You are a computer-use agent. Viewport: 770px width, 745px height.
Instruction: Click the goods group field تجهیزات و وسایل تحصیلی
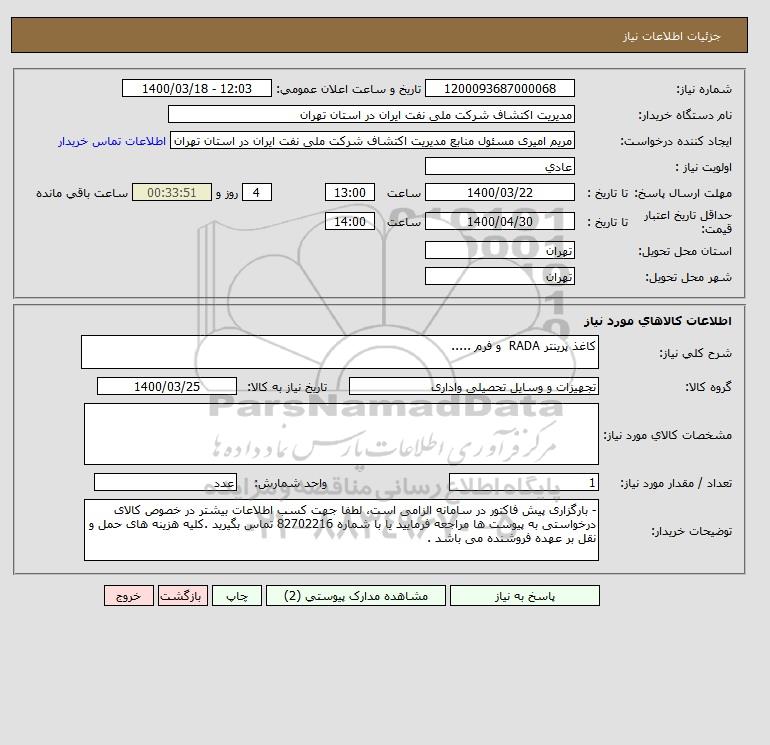point(473,386)
